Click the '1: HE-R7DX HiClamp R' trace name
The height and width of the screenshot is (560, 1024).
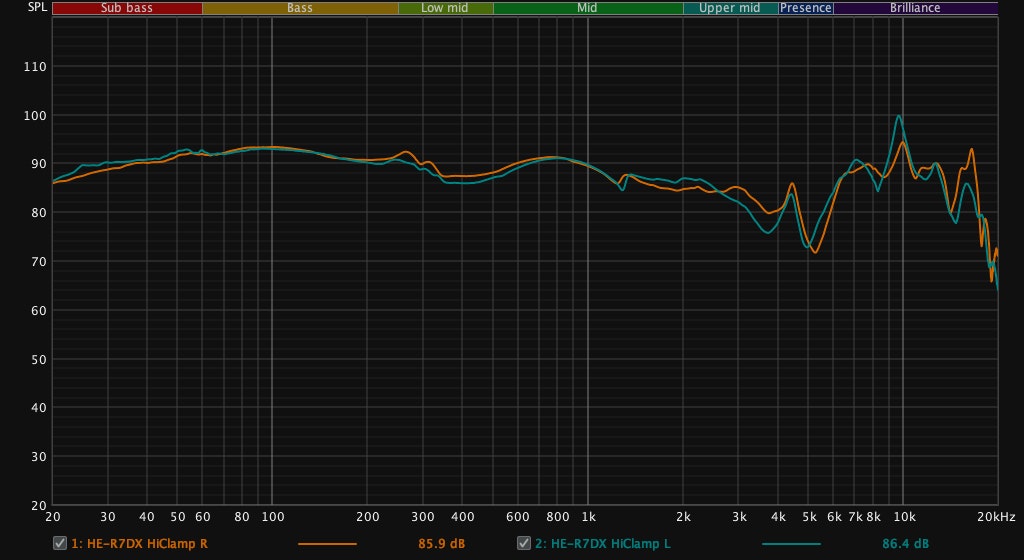point(139,544)
